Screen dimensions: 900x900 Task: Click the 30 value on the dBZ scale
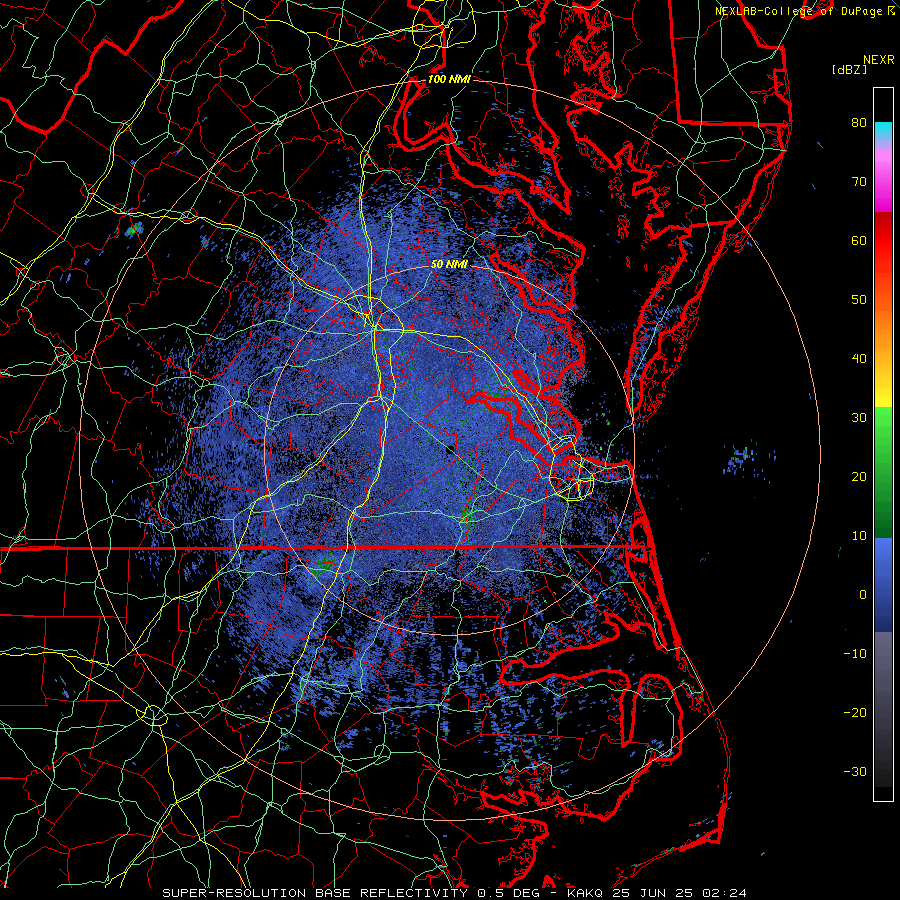coord(859,417)
